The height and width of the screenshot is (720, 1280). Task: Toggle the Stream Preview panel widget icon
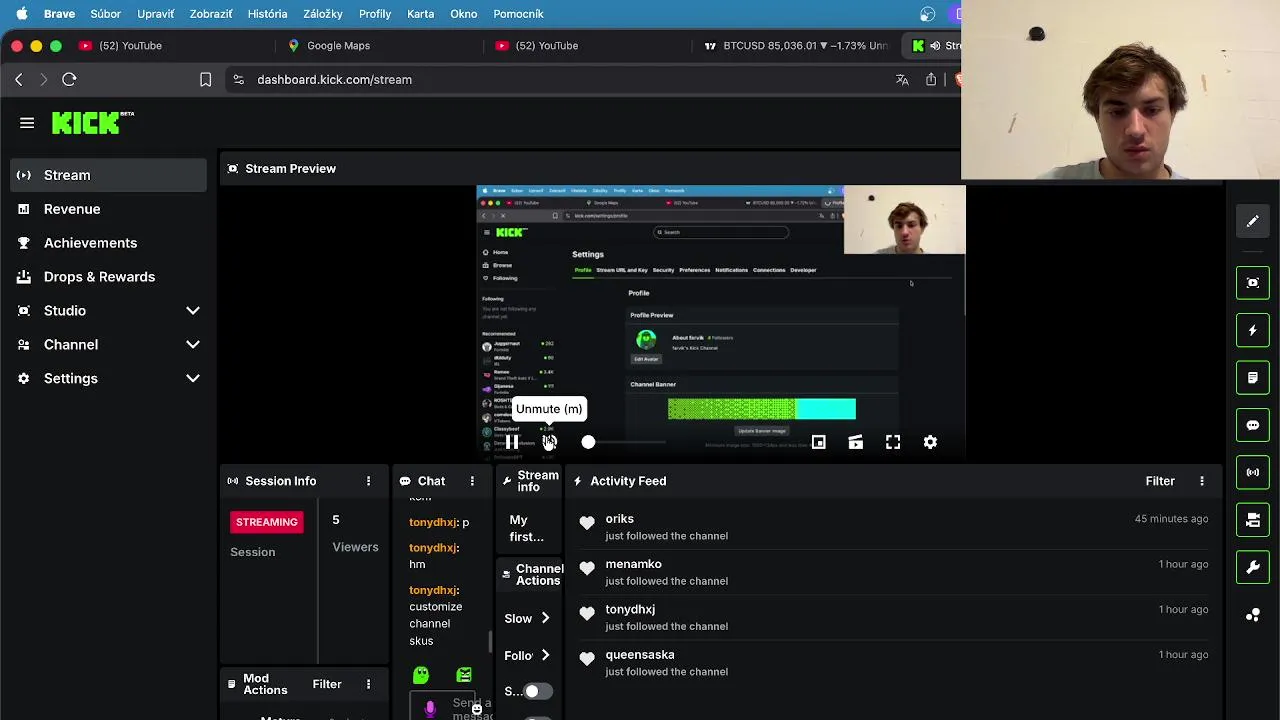(x=1252, y=283)
